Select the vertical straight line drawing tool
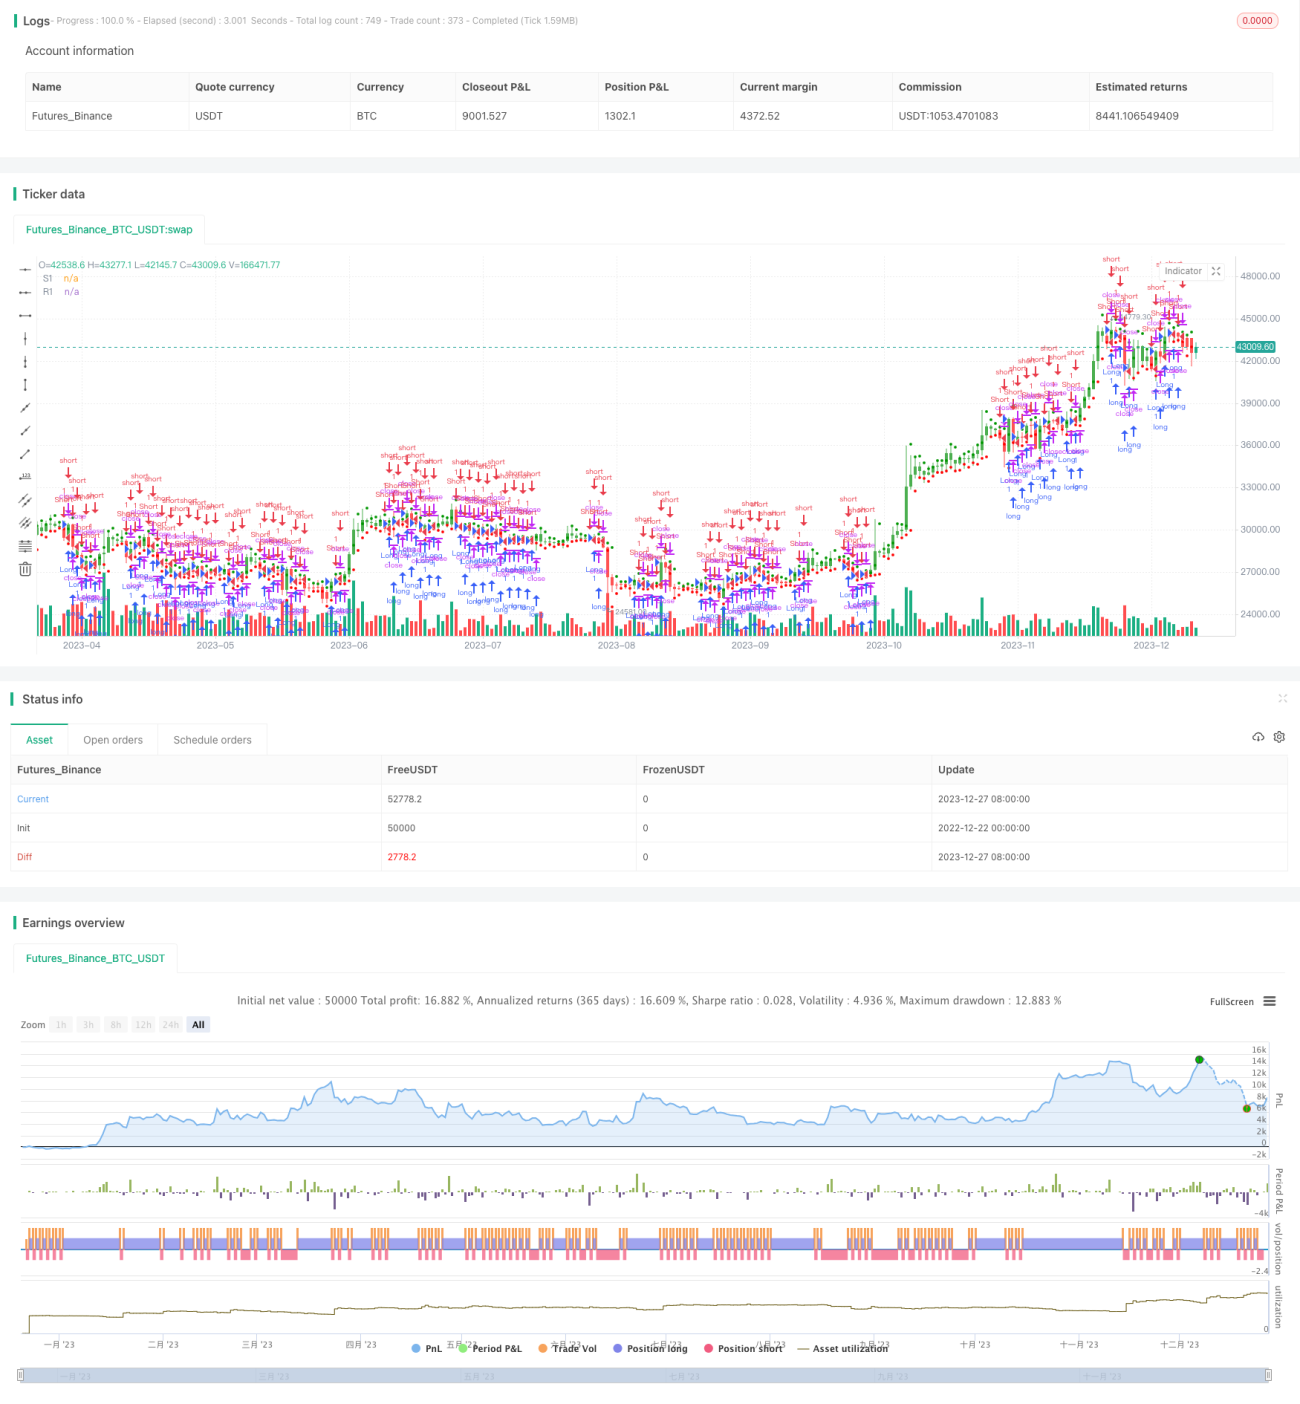This screenshot has width=1300, height=1404. coord(25,339)
